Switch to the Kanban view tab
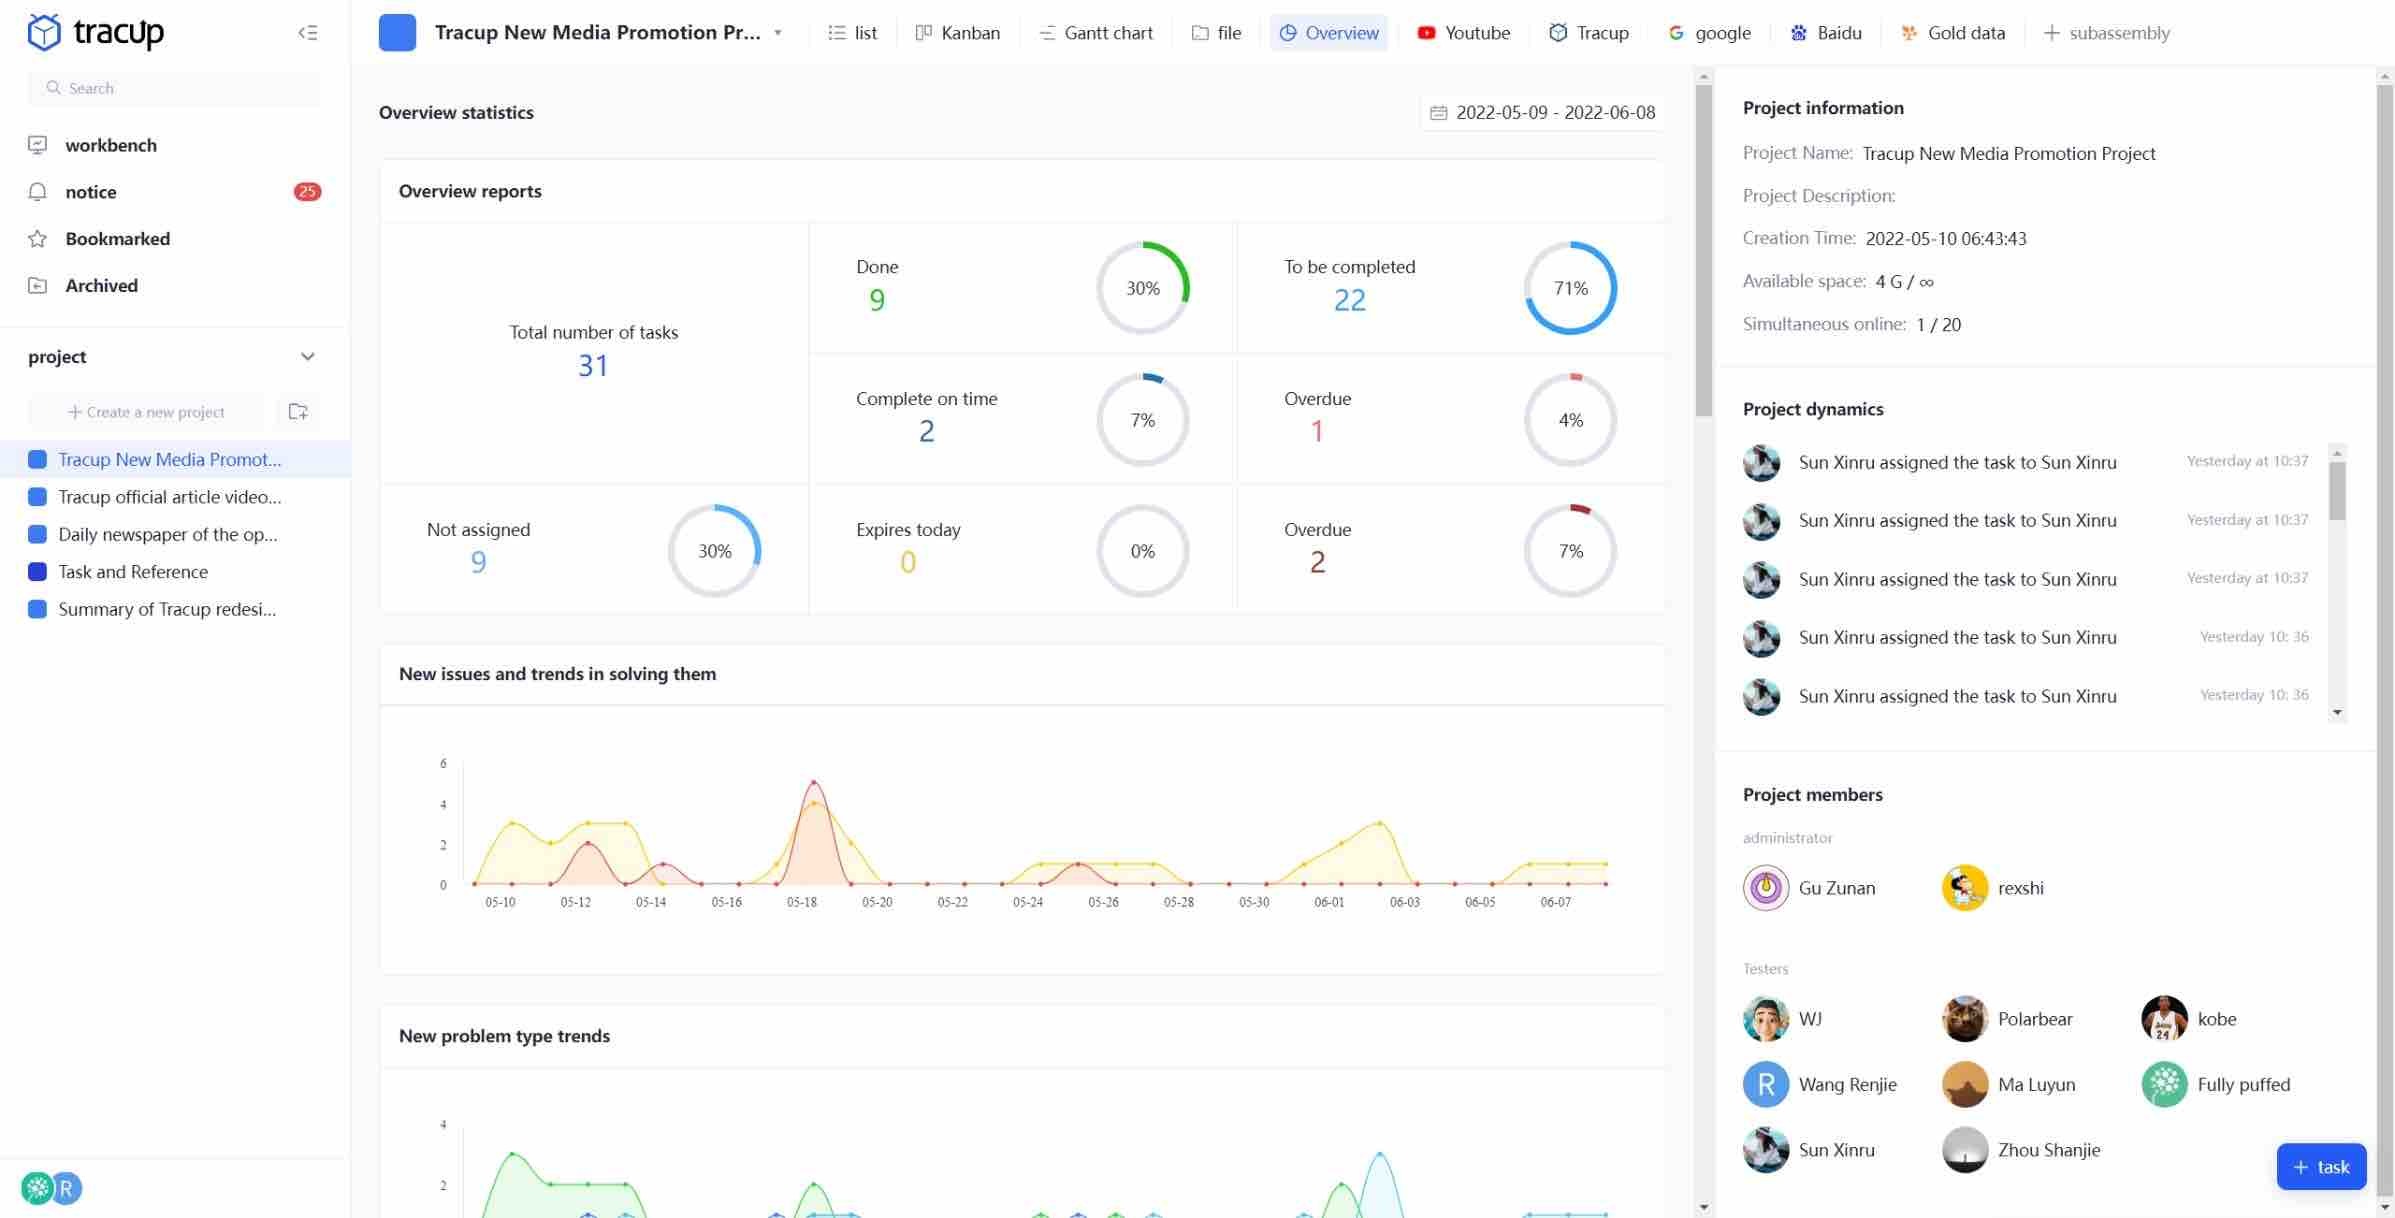2395x1218 pixels. (x=957, y=33)
